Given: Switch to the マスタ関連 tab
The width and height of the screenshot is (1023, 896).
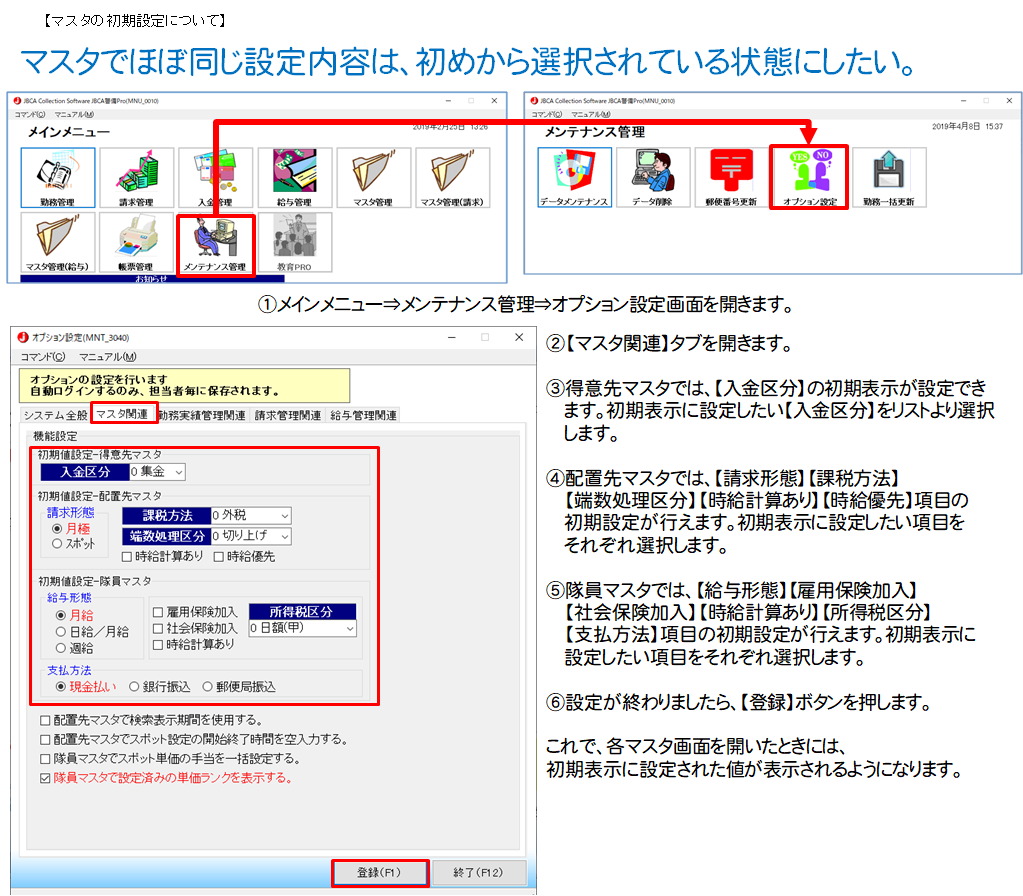Looking at the screenshot, I should (123, 415).
